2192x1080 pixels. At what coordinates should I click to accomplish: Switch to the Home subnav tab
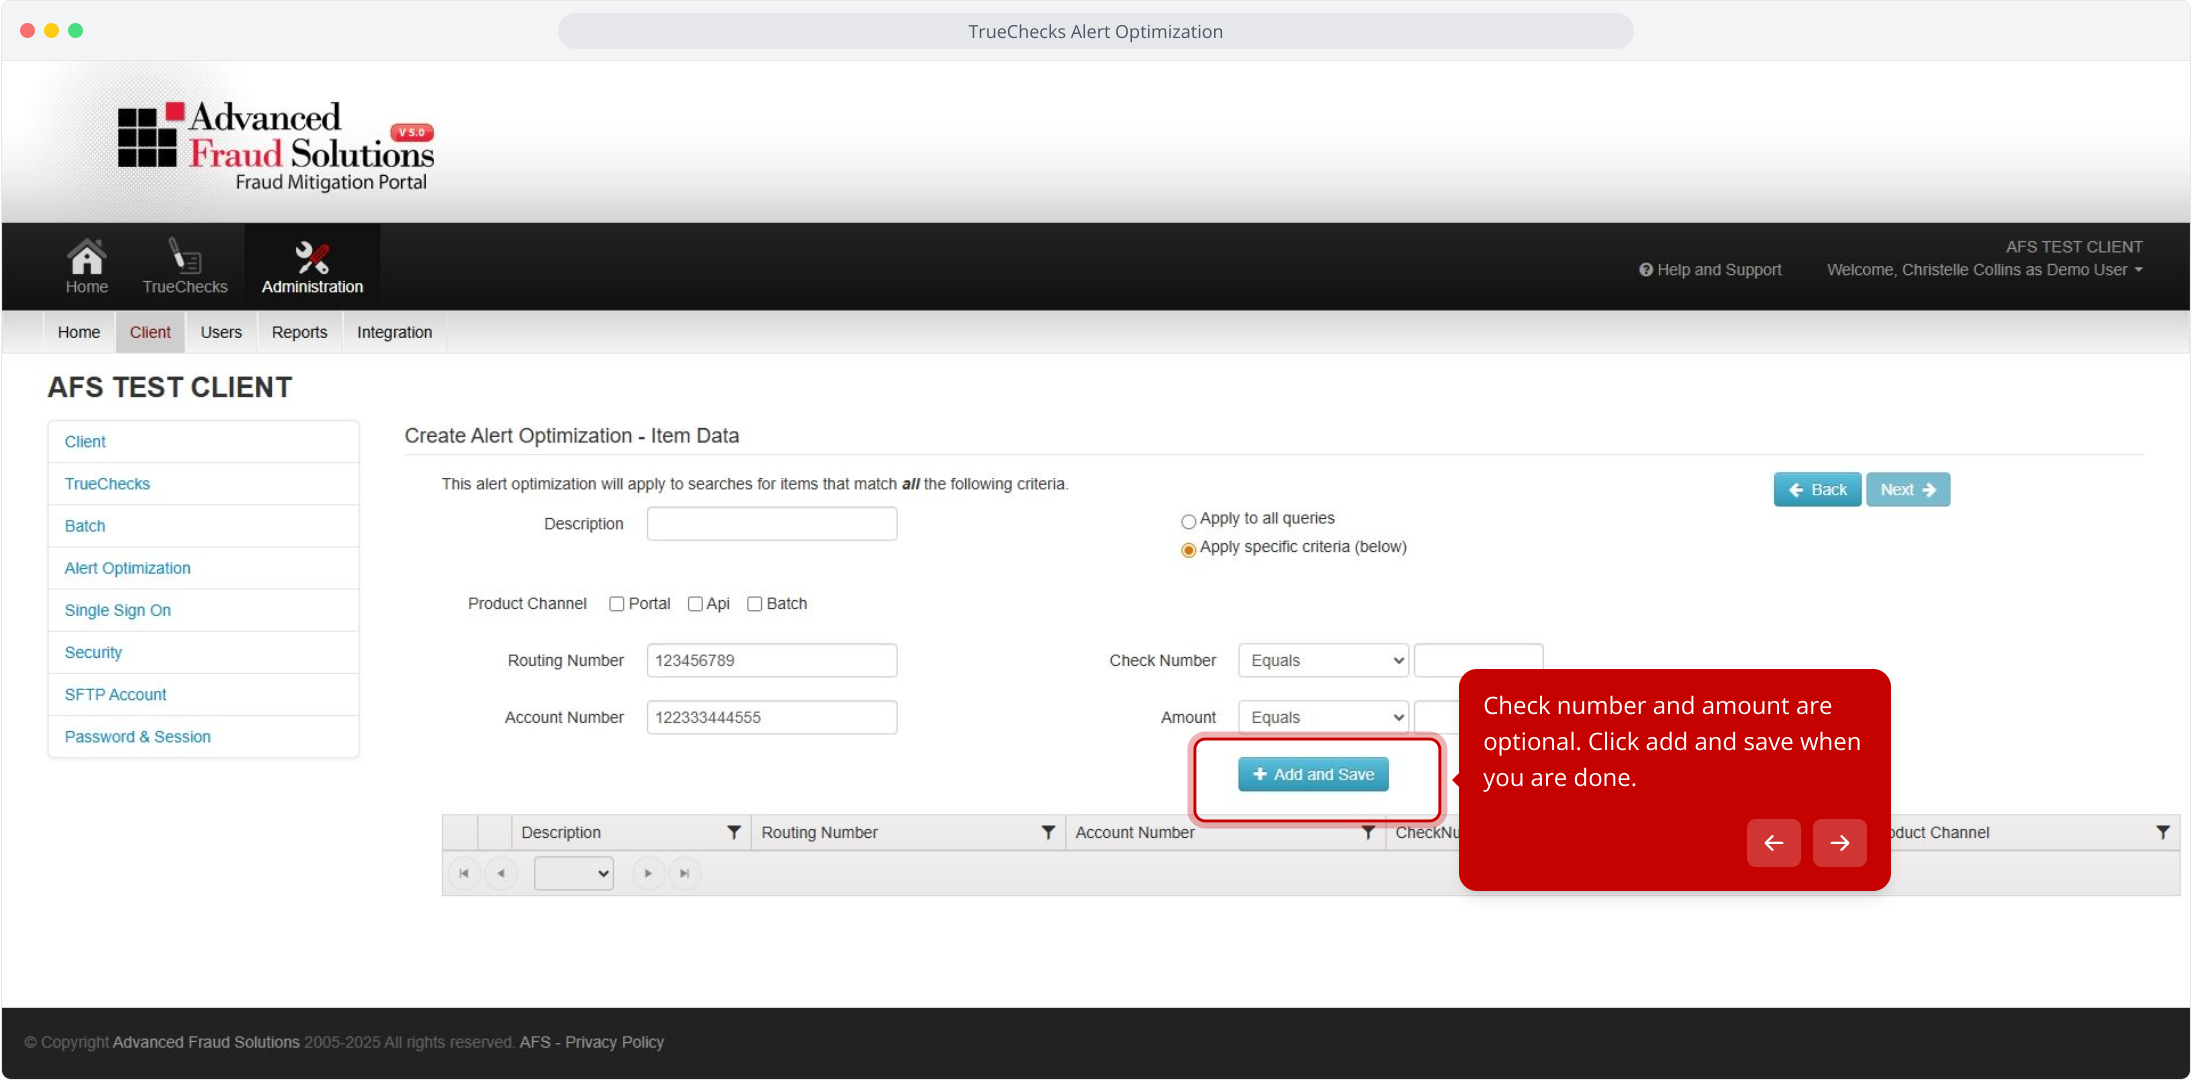(79, 332)
